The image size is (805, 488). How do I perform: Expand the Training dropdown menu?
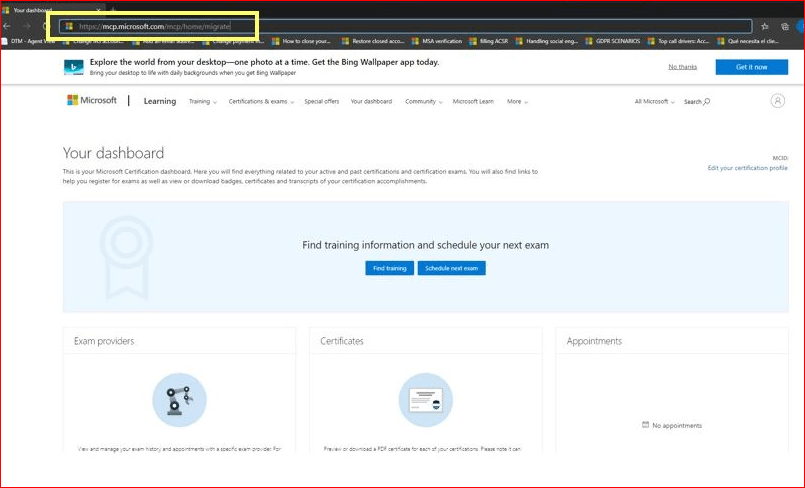point(203,102)
